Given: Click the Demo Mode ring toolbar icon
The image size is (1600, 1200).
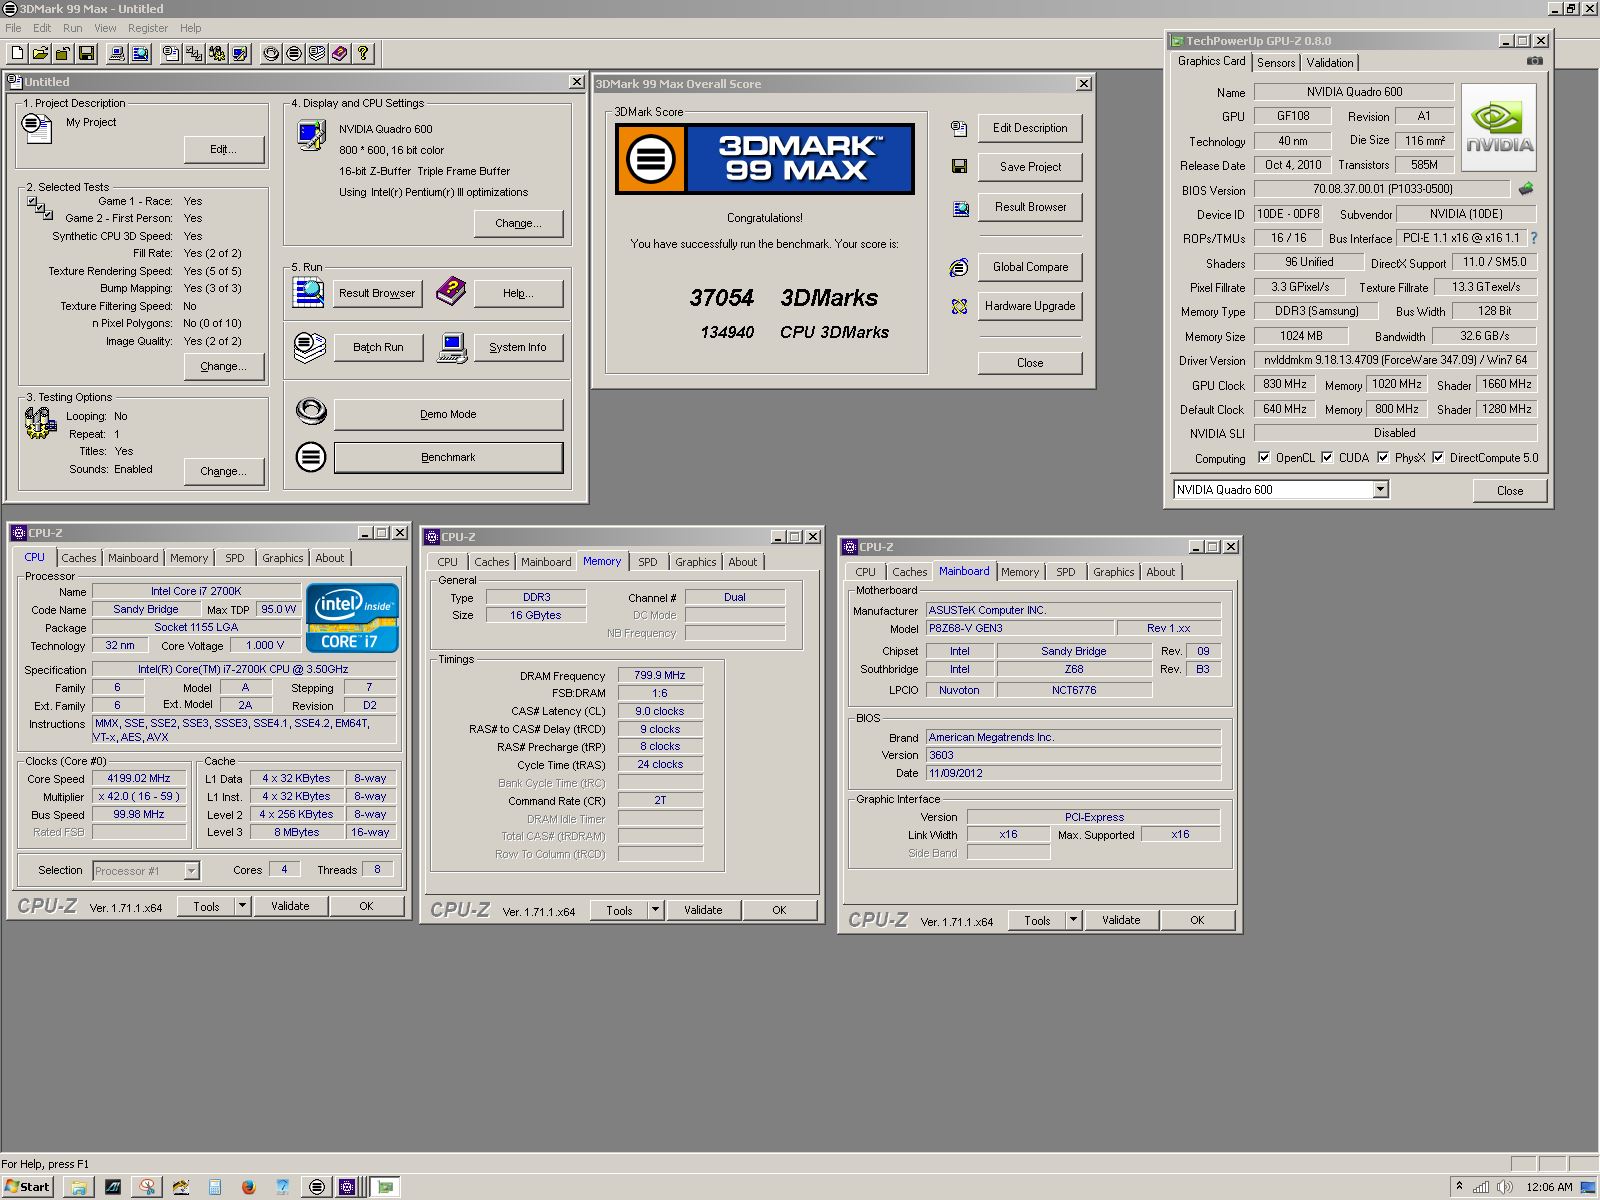Looking at the screenshot, I should coord(271,53).
